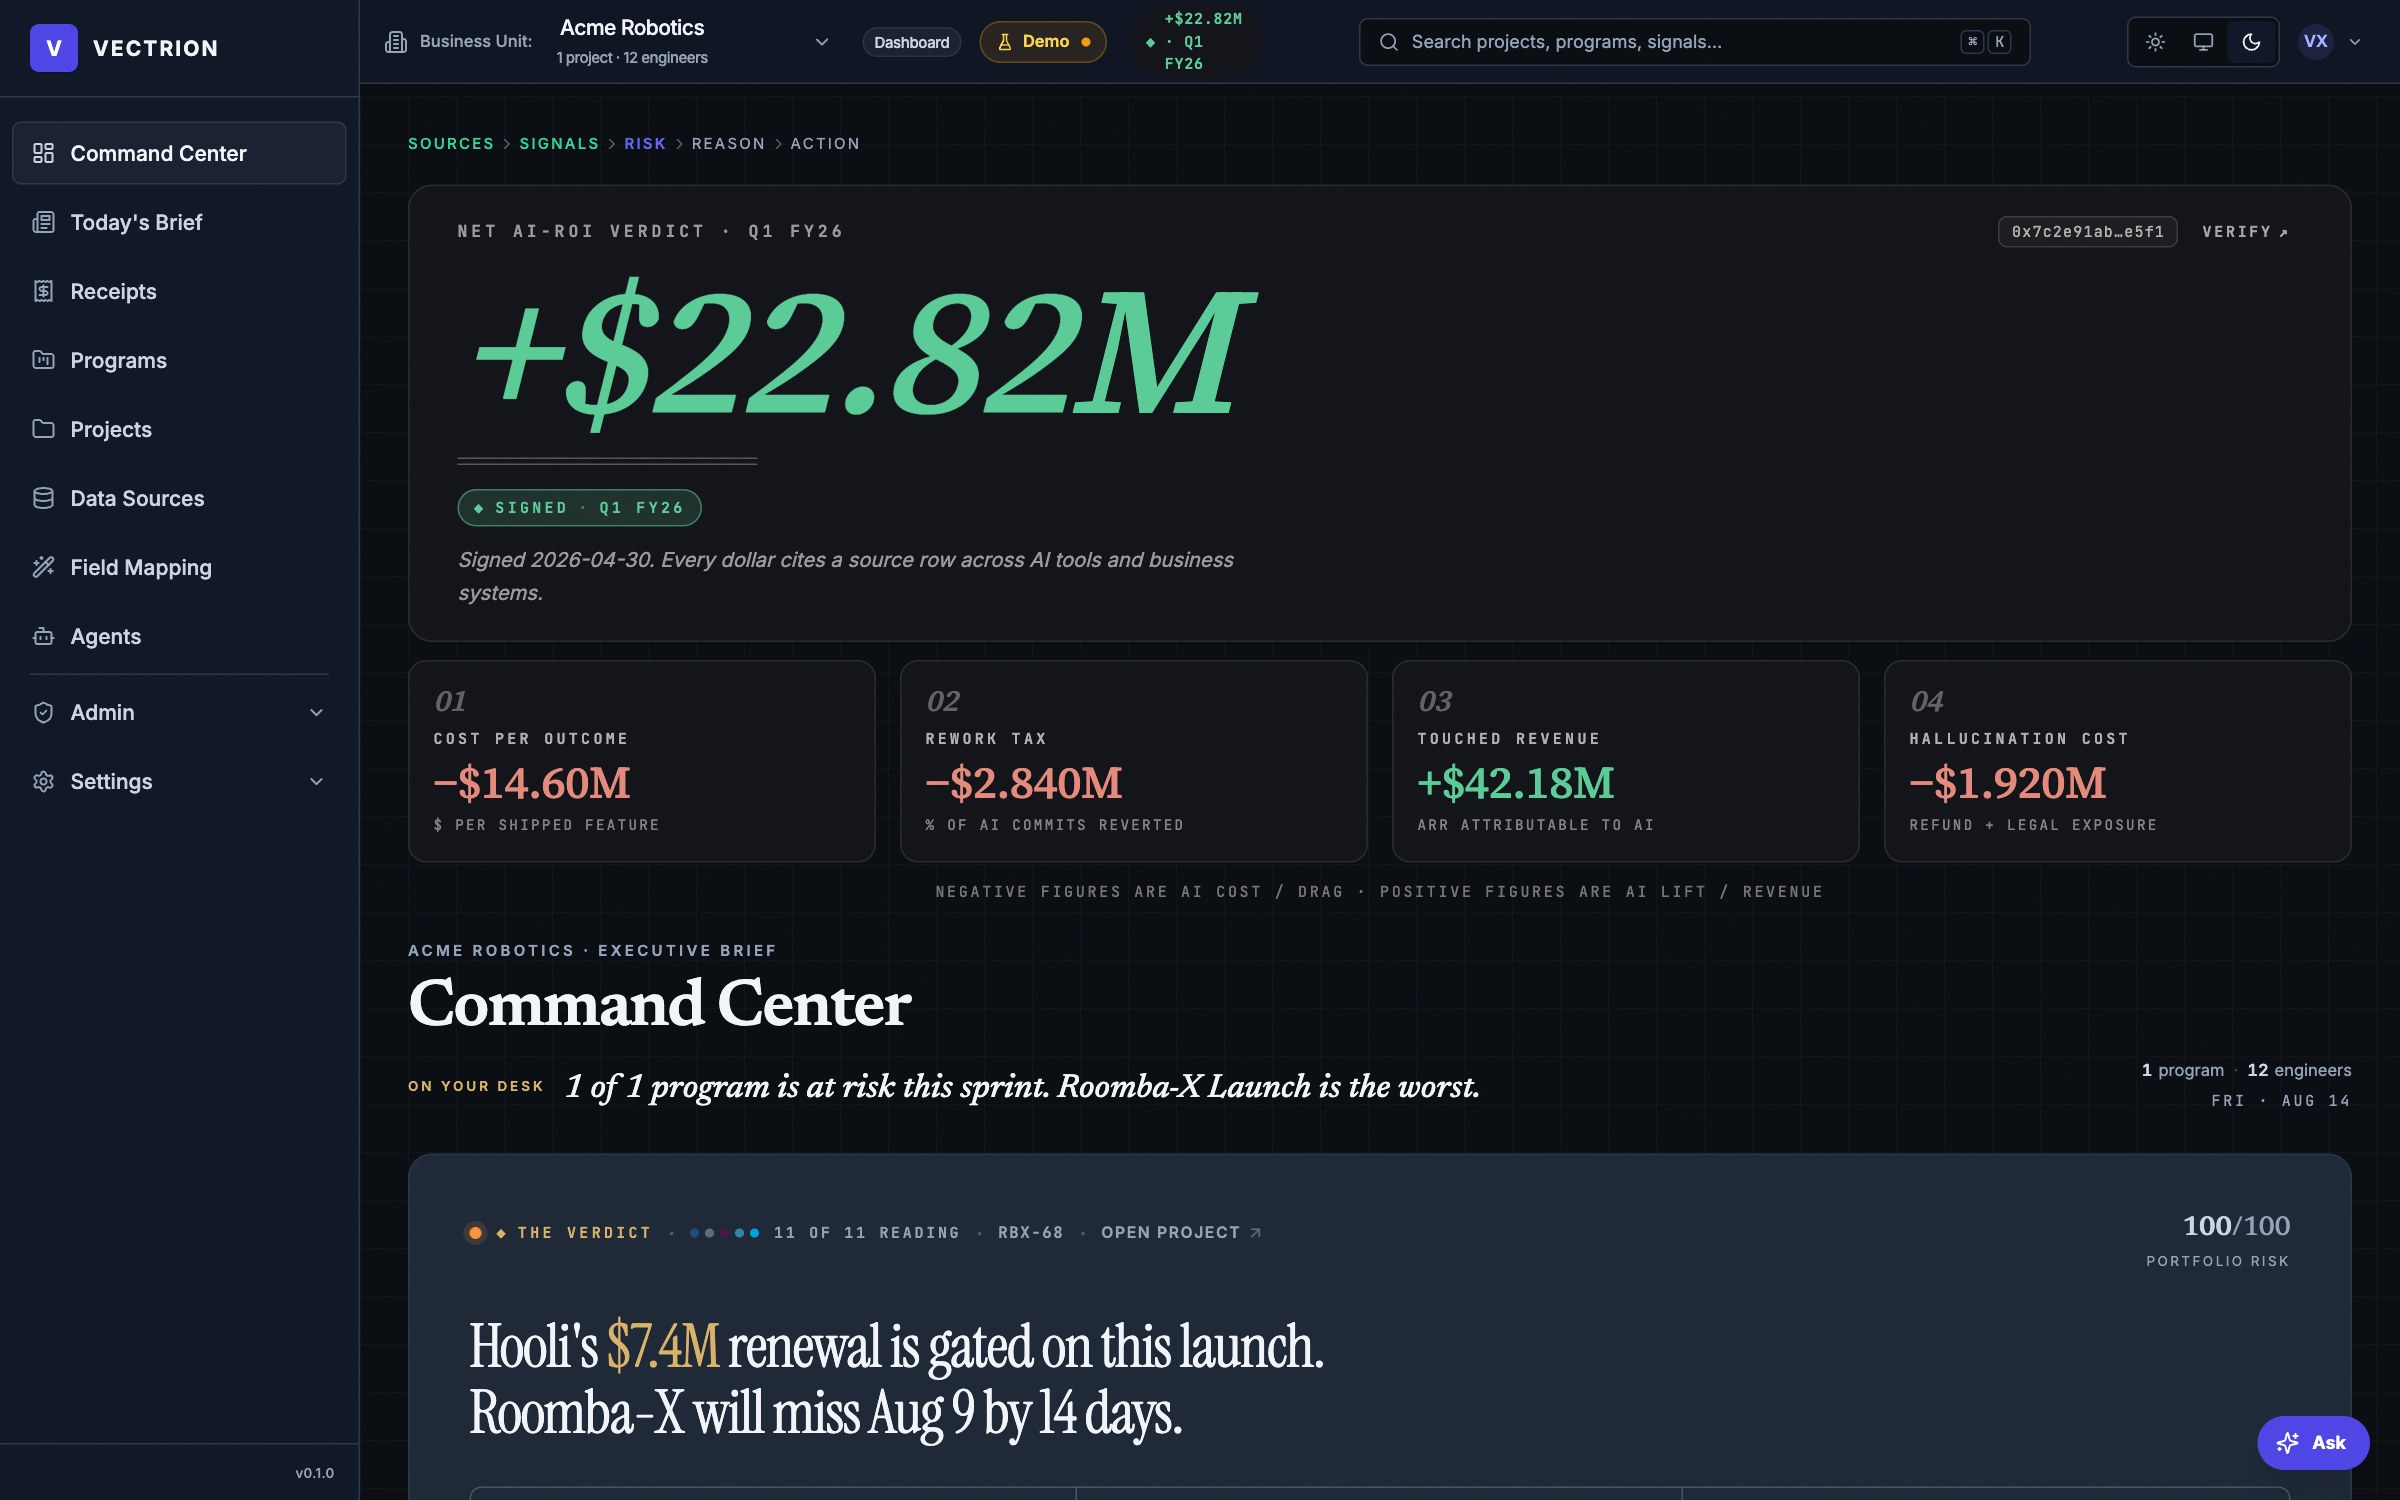This screenshot has height=1500, width=2400.
Task: Click the sparkle icon on Ask button
Action: [2288, 1443]
